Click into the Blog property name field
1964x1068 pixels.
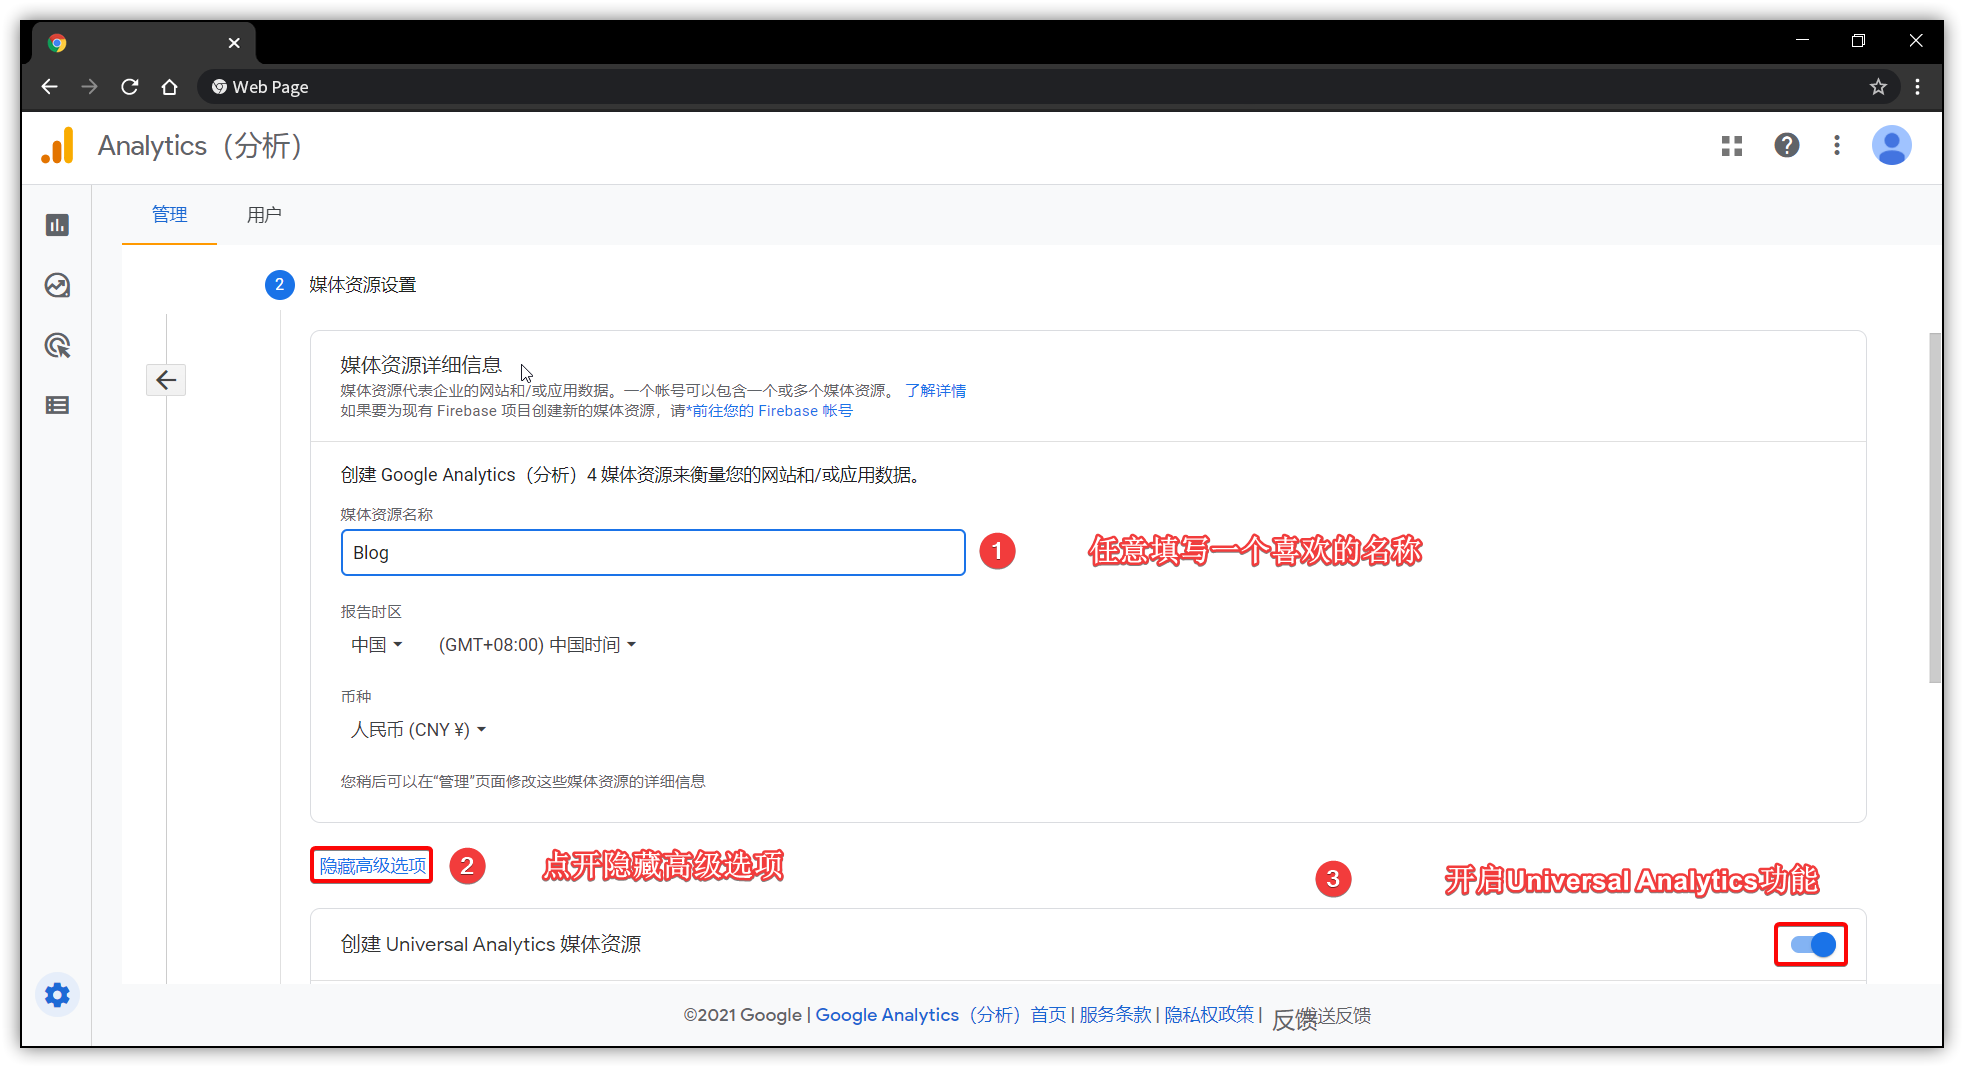(653, 553)
